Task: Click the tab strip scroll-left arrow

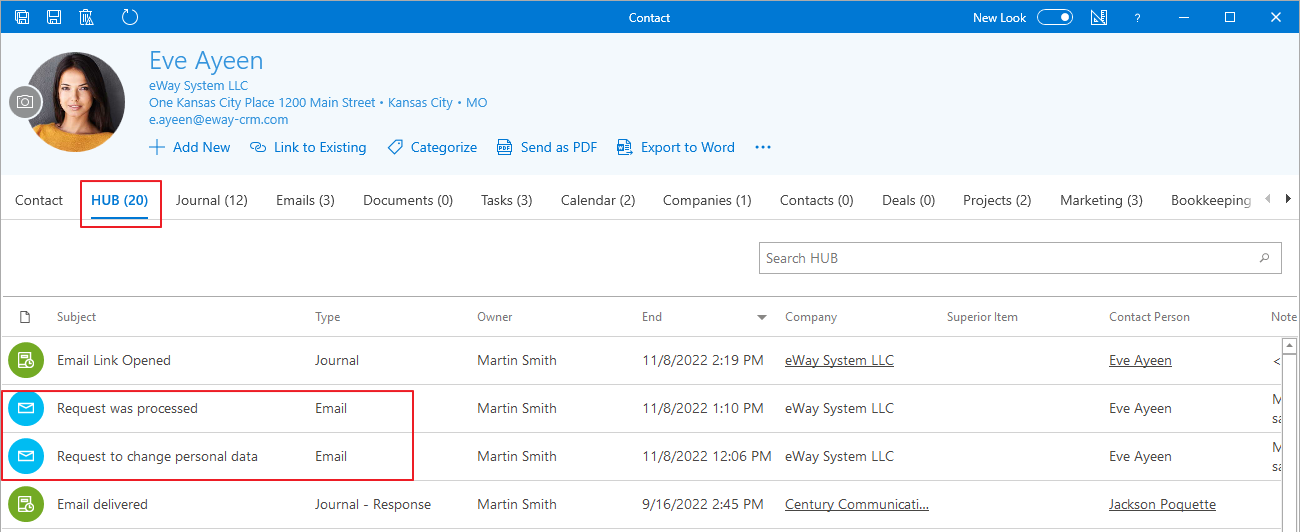Action: tap(1268, 199)
